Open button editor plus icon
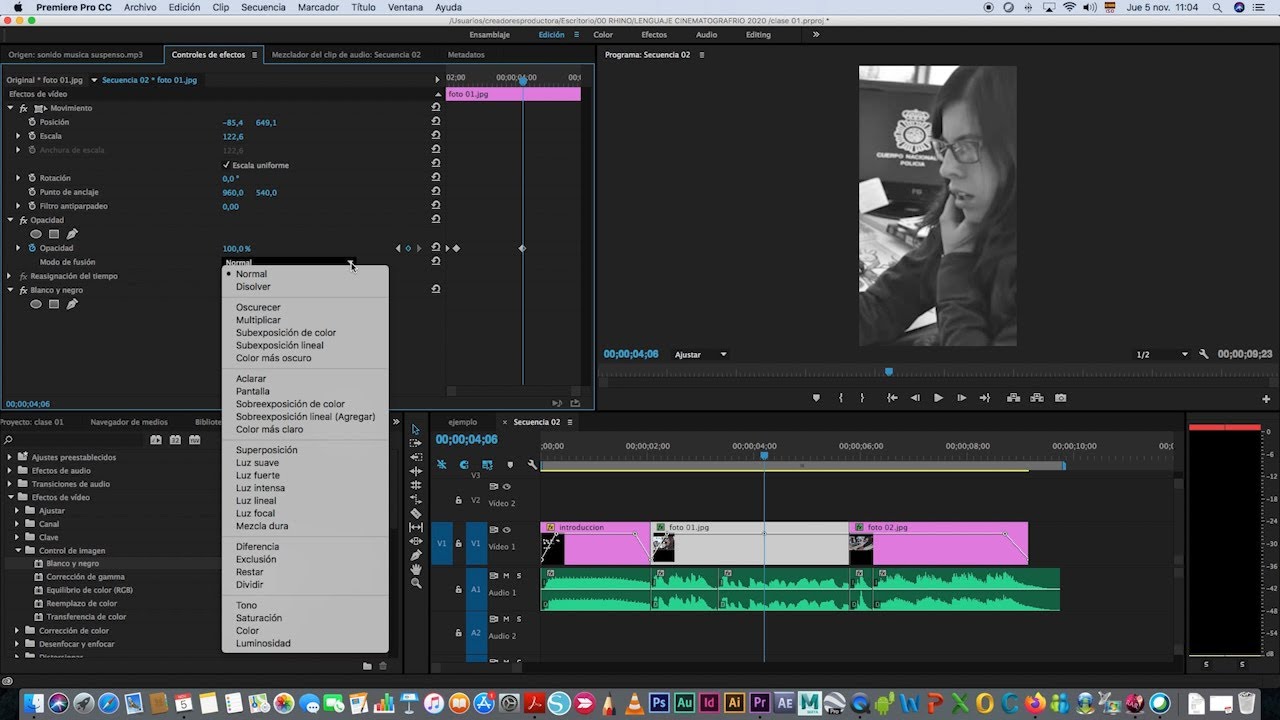Image resolution: width=1280 pixels, height=720 pixels. (1266, 398)
